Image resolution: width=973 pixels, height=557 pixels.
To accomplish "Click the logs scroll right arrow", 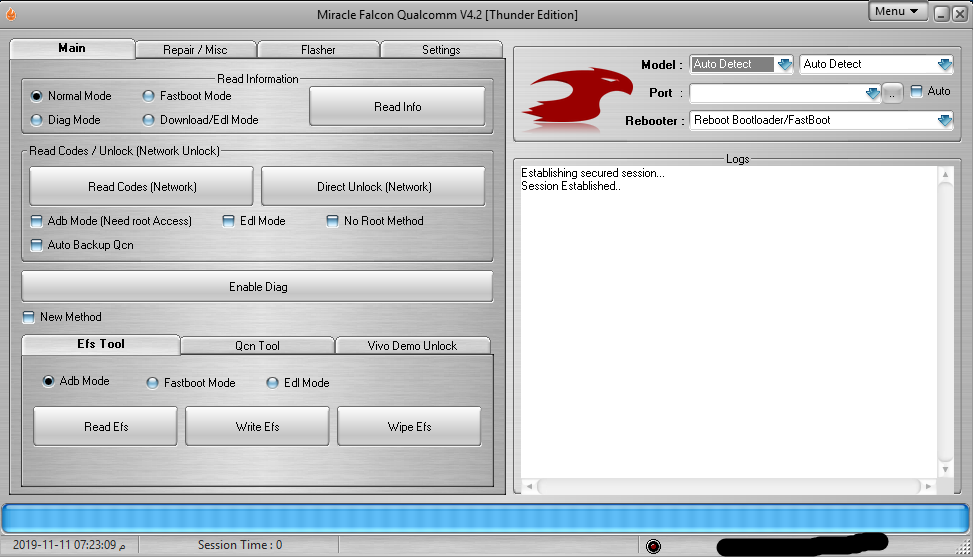I will [x=928, y=486].
